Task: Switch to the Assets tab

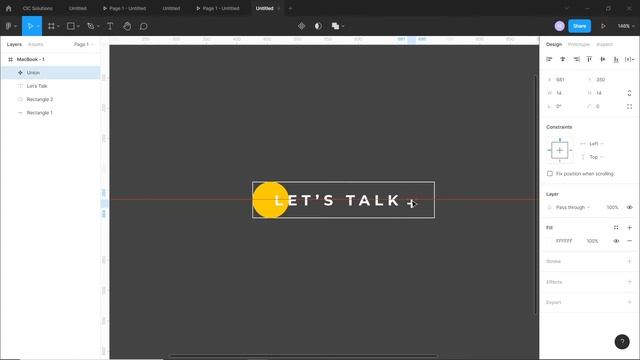Action: coord(36,44)
